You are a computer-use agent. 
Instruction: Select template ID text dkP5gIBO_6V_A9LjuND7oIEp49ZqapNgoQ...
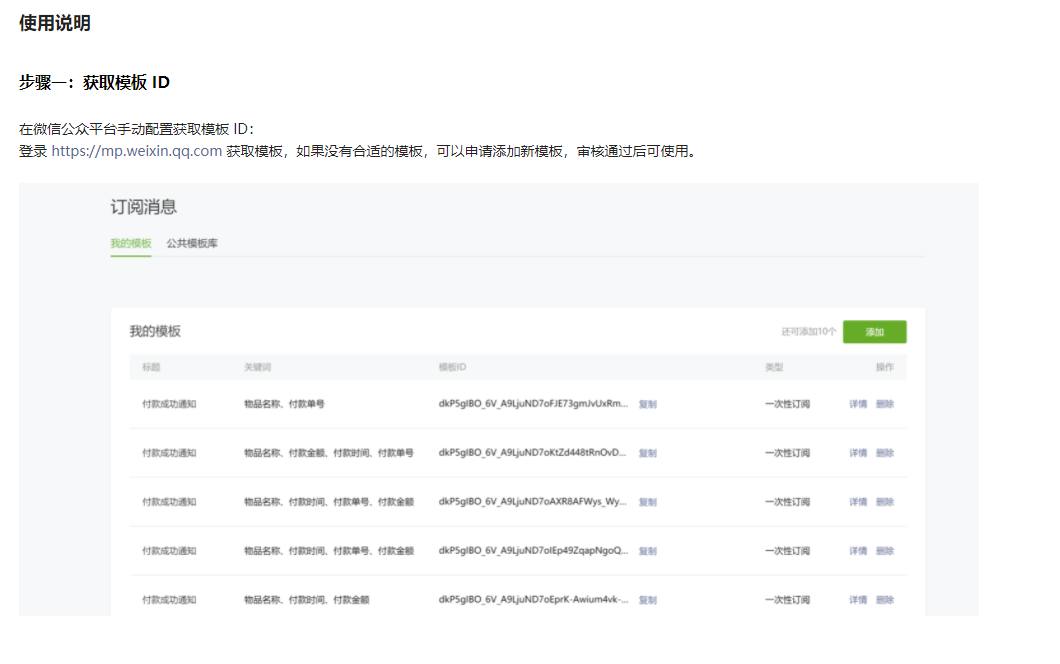(x=533, y=550)
